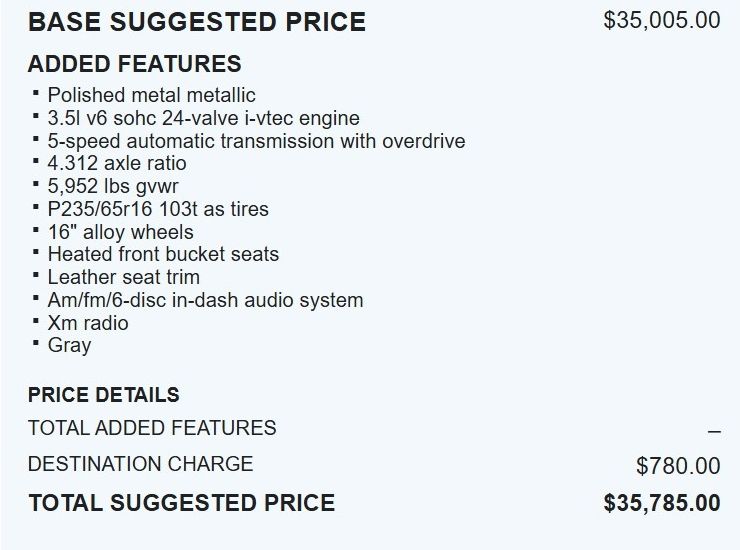The image size is (740, 550).
Task: Select the Polished metal metallic feature
Action: point(151,95)
